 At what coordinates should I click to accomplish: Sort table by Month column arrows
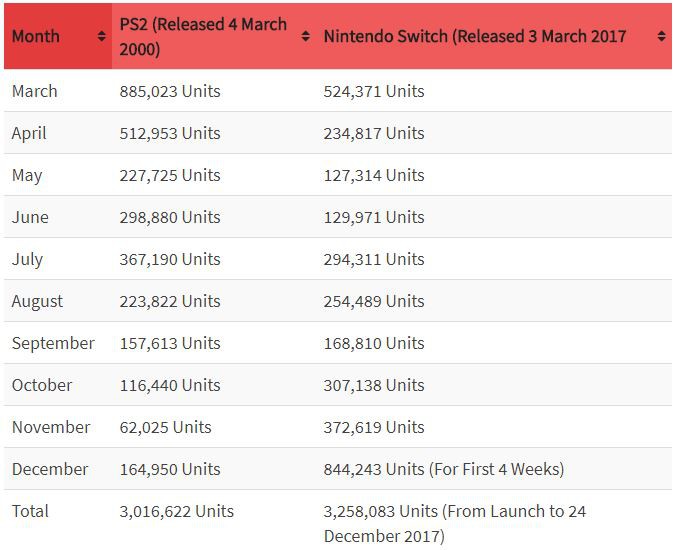(x=101, y=36)
